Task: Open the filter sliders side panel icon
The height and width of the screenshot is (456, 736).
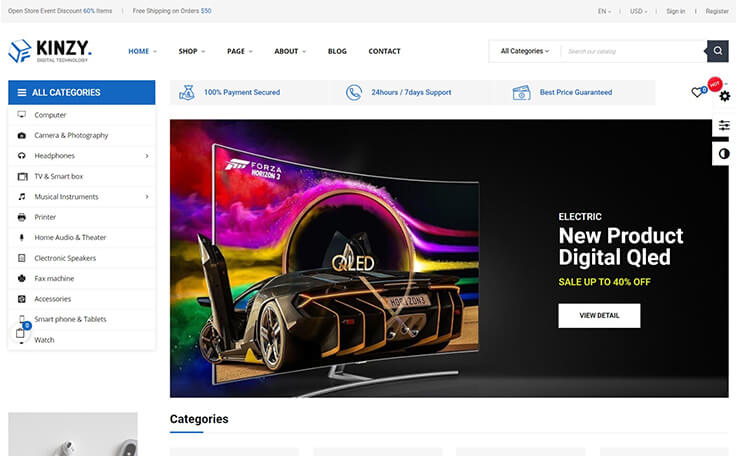Action: [724, 125]
